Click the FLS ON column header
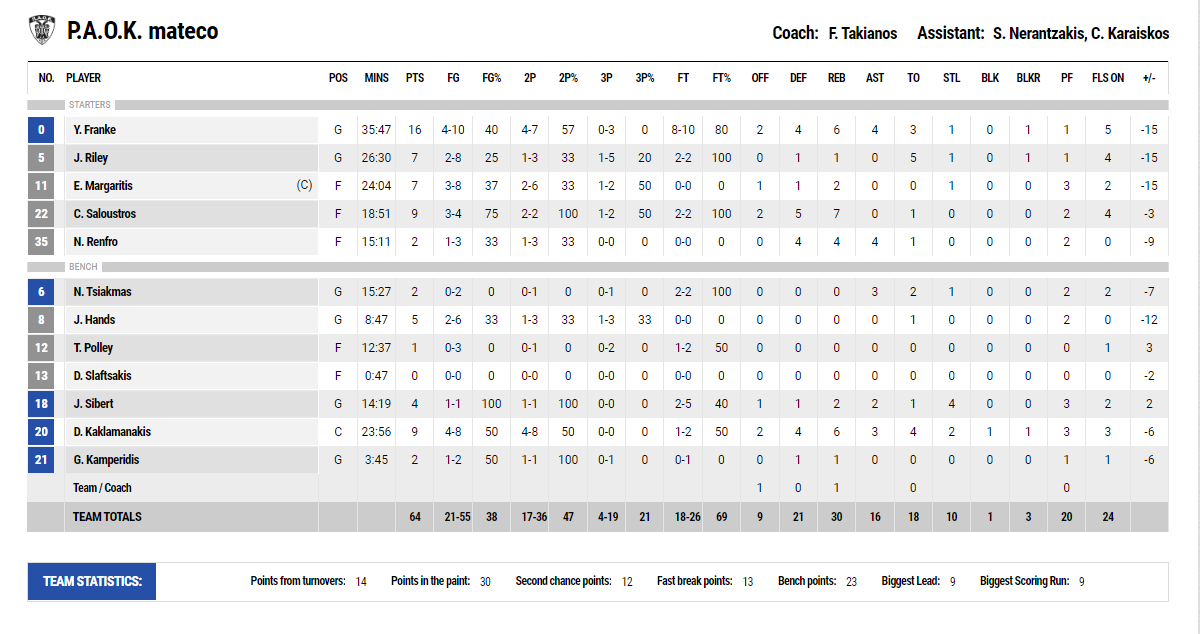 coord(1107,78)
